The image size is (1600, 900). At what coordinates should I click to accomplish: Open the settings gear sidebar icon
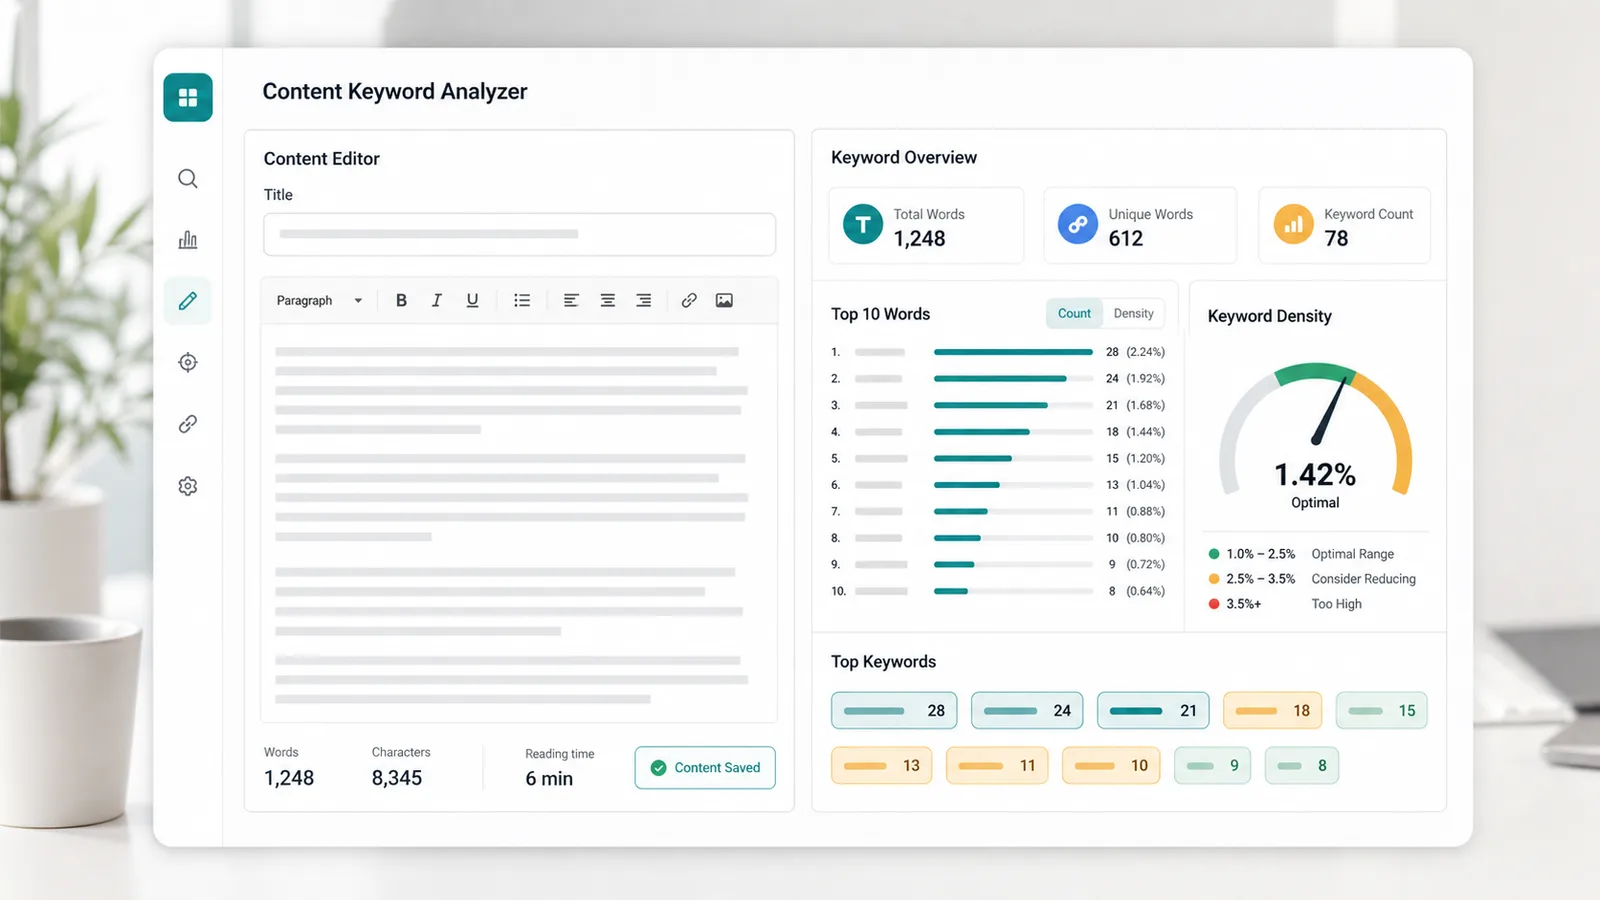188,486
